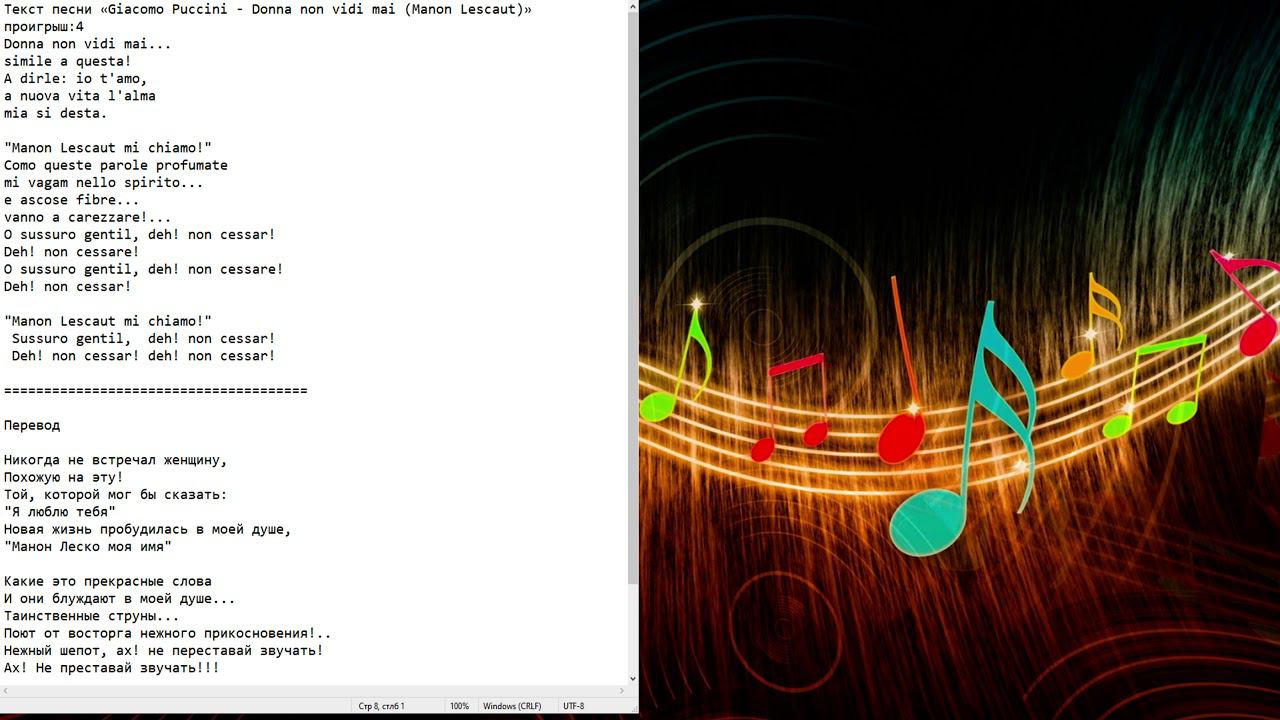
Task: Click the "Стр 8, стлб 1" status bar entry
Action: (382, 706)
